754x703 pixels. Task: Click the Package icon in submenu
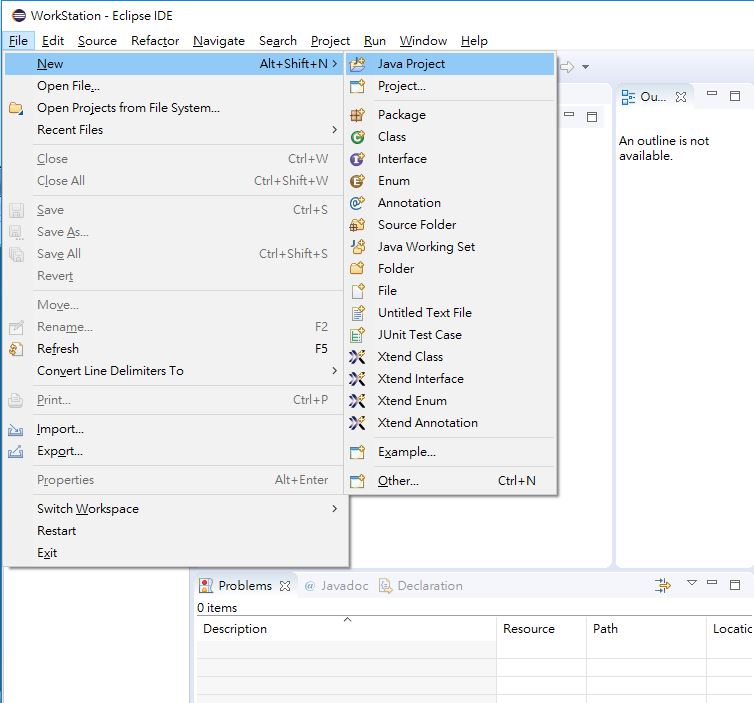tap(358, 115)
